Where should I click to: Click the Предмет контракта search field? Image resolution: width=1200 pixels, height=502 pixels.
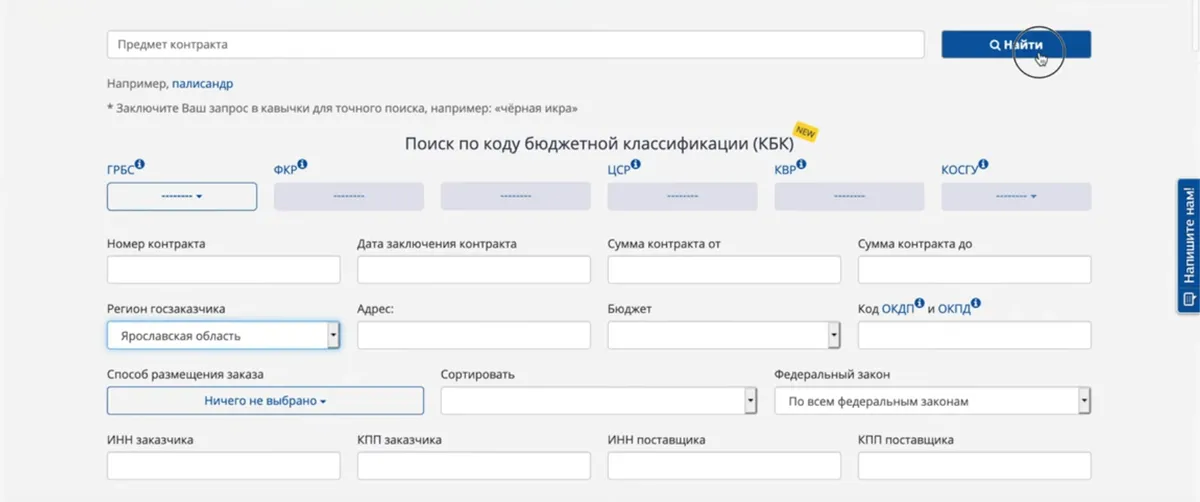pyautogui.click(x=515, y=45)
